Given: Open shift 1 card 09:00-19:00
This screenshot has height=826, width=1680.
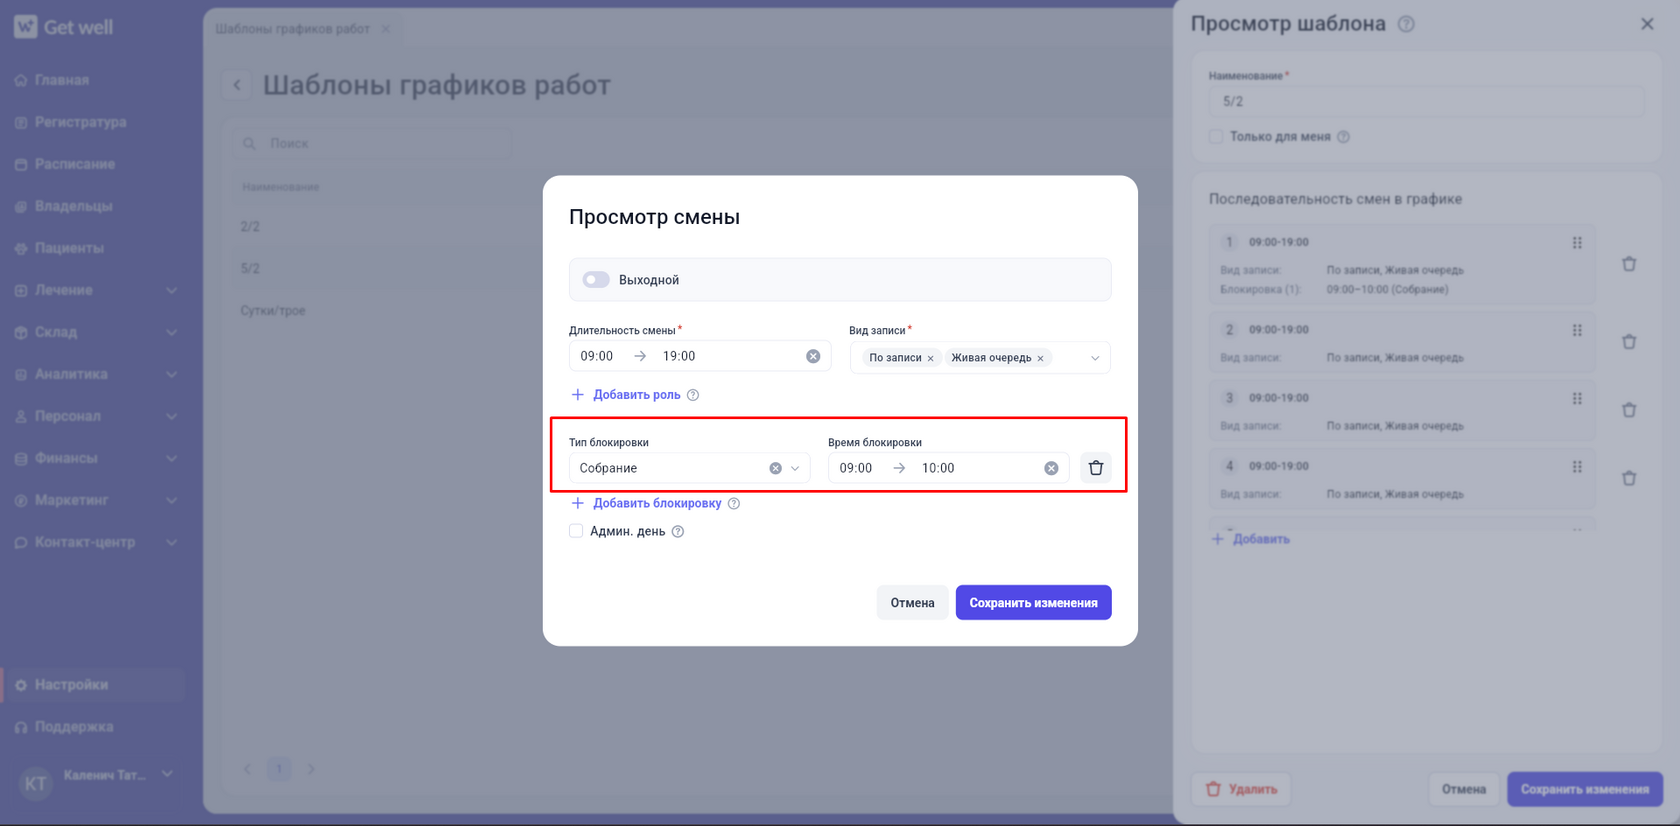Looking at the screenshot, I should click(x=1402, y=265).
